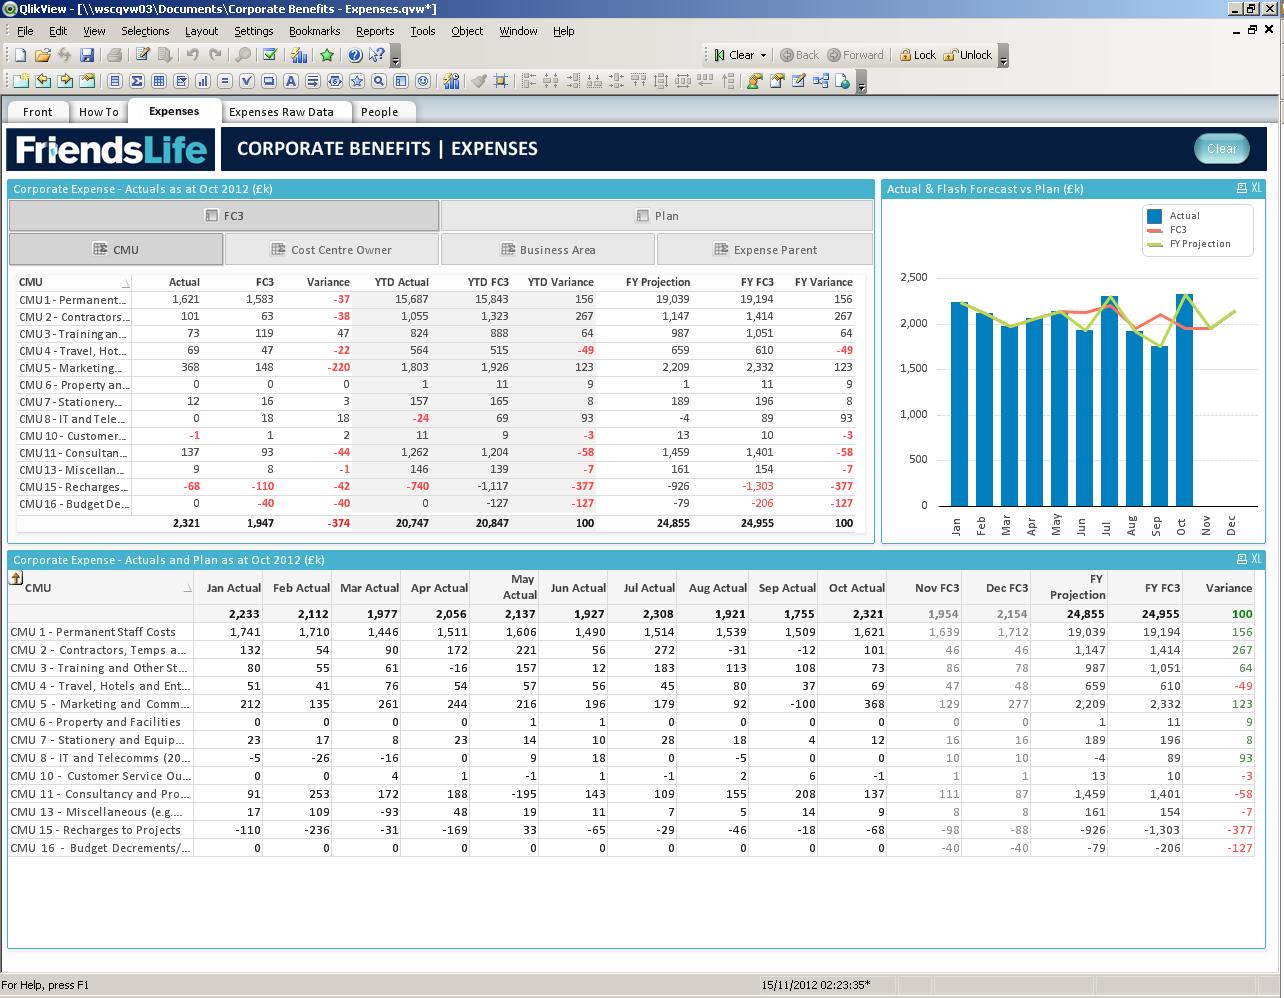Open the Clear dropdown arrow
This screenshot has width=1284, height=998.
763,56
